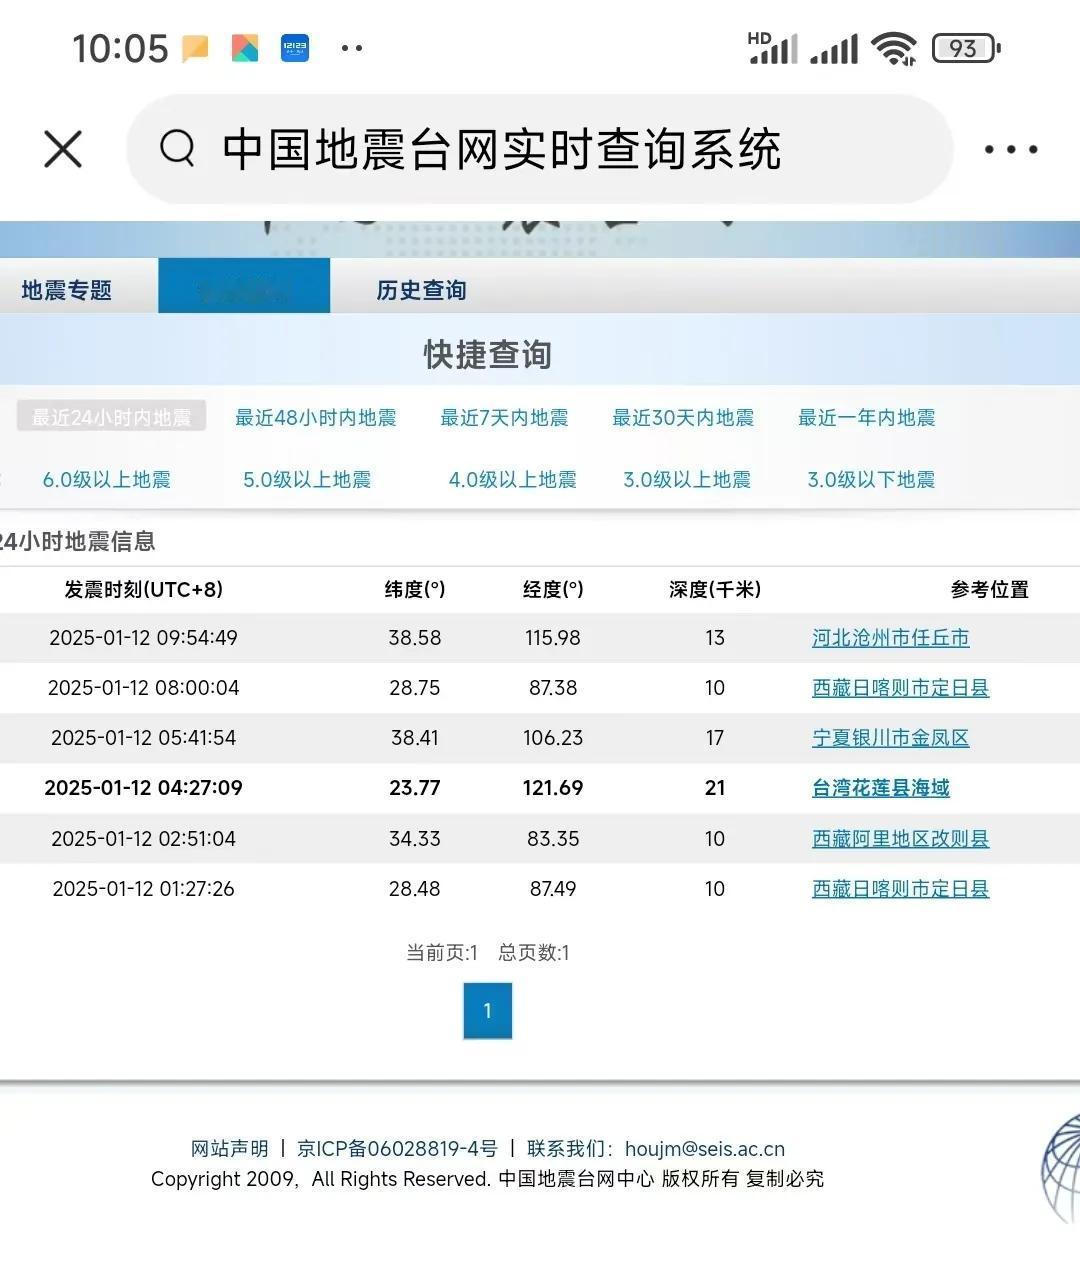This screenshot has width=1080, height=1285.
Task: Select the highlighted blue middle tab
Action: tap(244, 286)
